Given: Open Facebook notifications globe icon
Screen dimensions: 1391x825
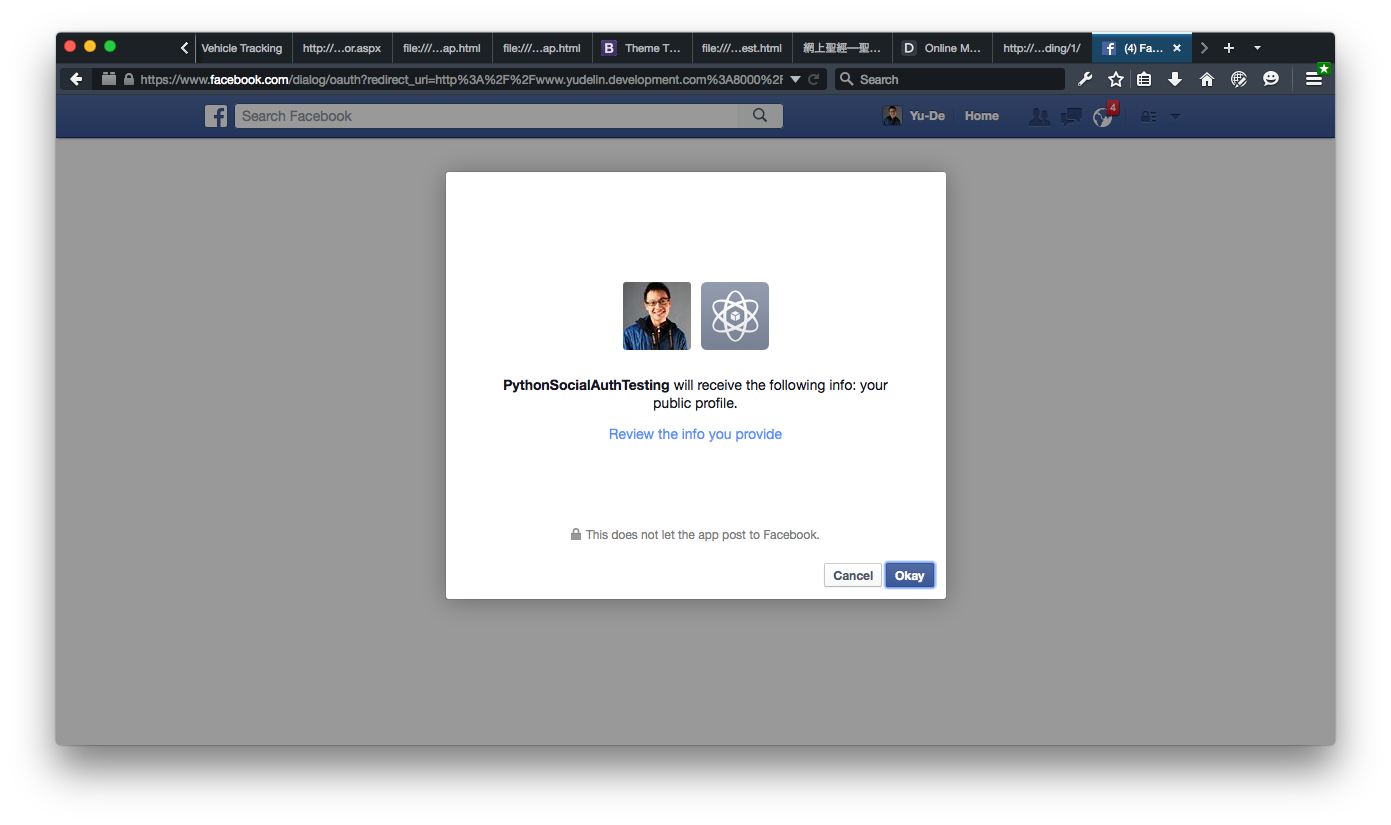Looking at the screenshot, I should (1103, 117).
